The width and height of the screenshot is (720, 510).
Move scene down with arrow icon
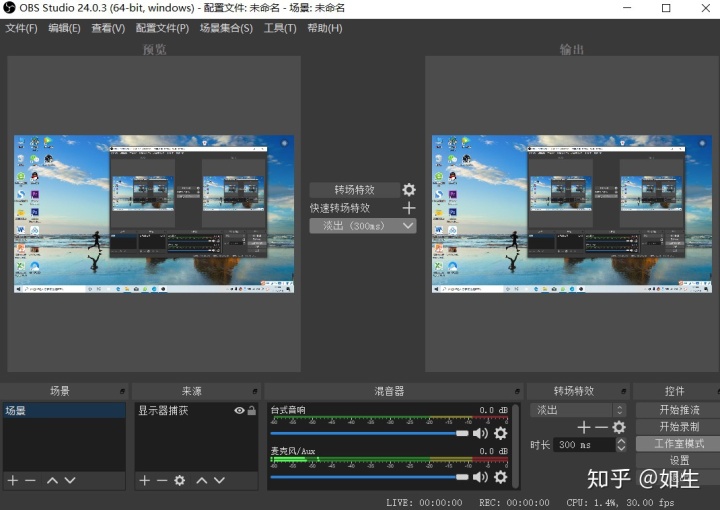pos(70,480)
